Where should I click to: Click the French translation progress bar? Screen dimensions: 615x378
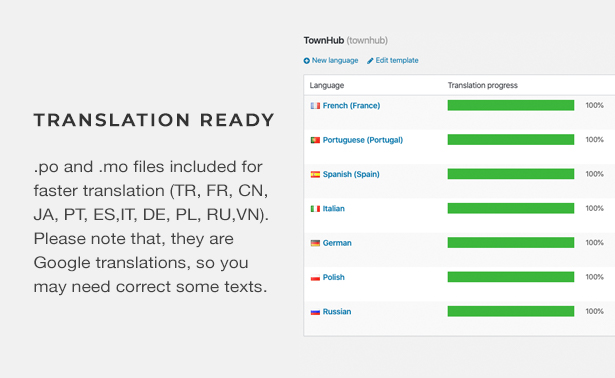coord(511,105)
